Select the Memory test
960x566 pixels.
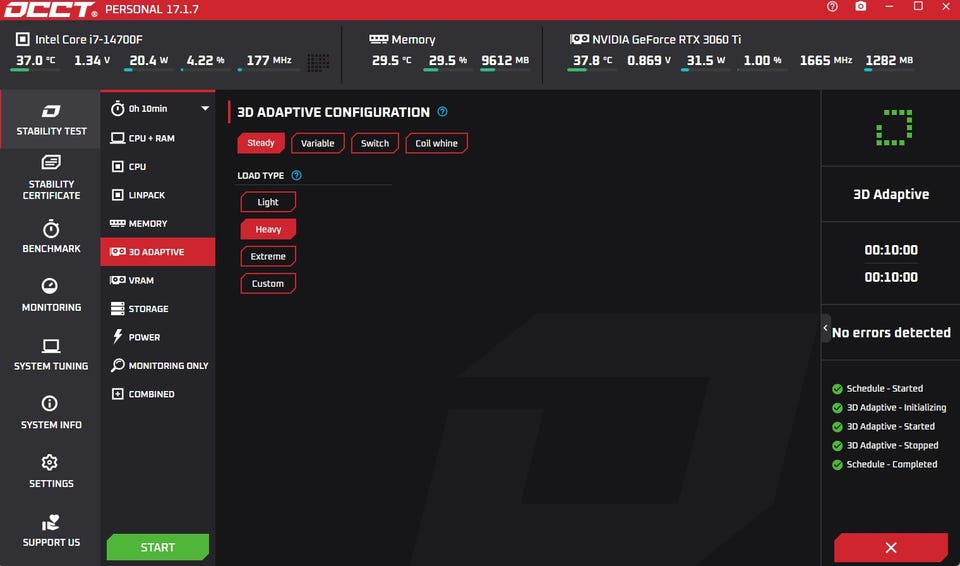158,224
